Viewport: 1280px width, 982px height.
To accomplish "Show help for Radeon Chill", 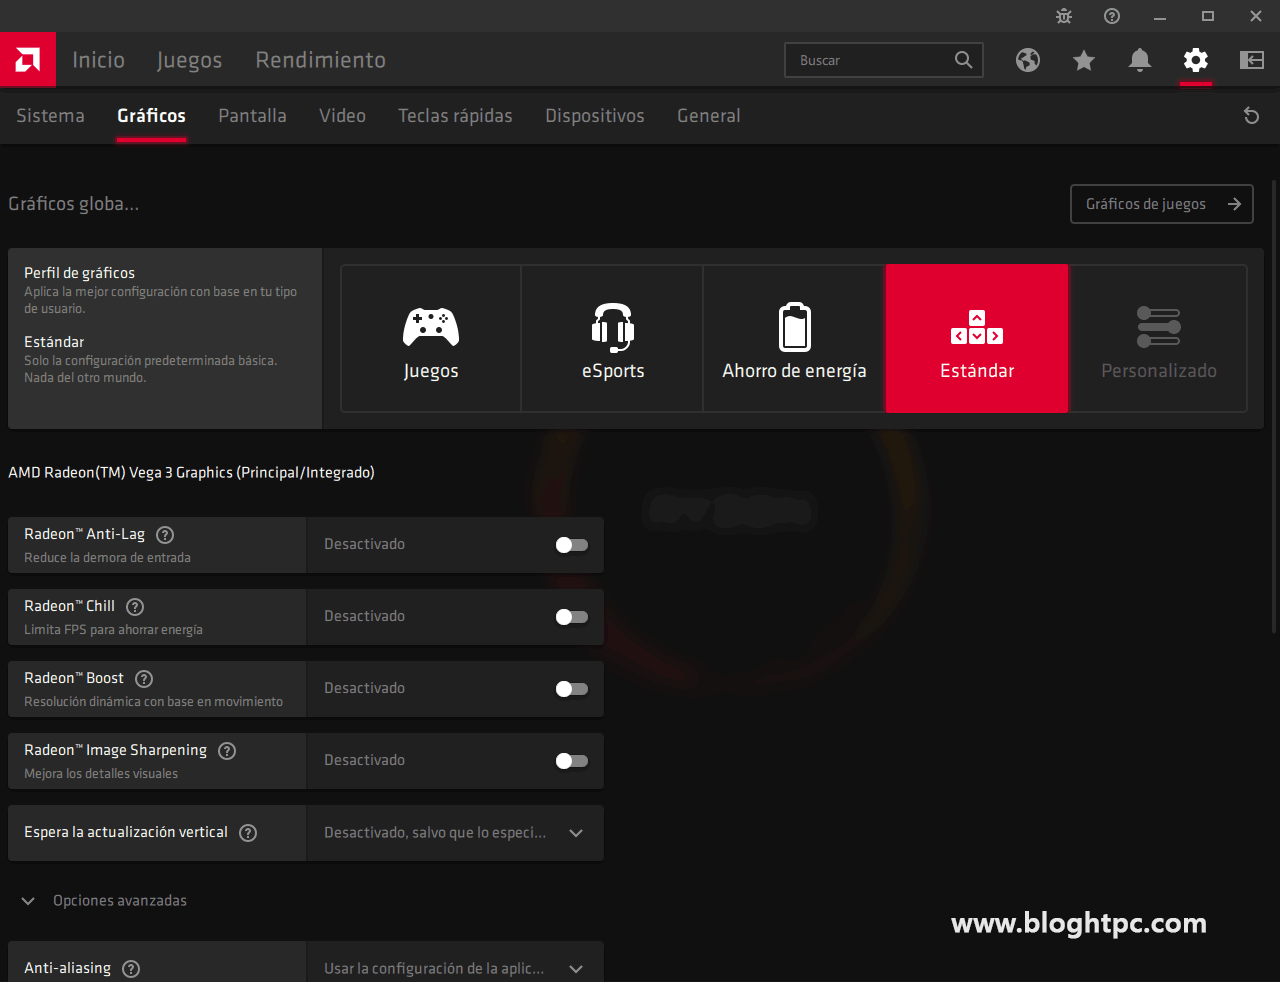I will [136, 607].
